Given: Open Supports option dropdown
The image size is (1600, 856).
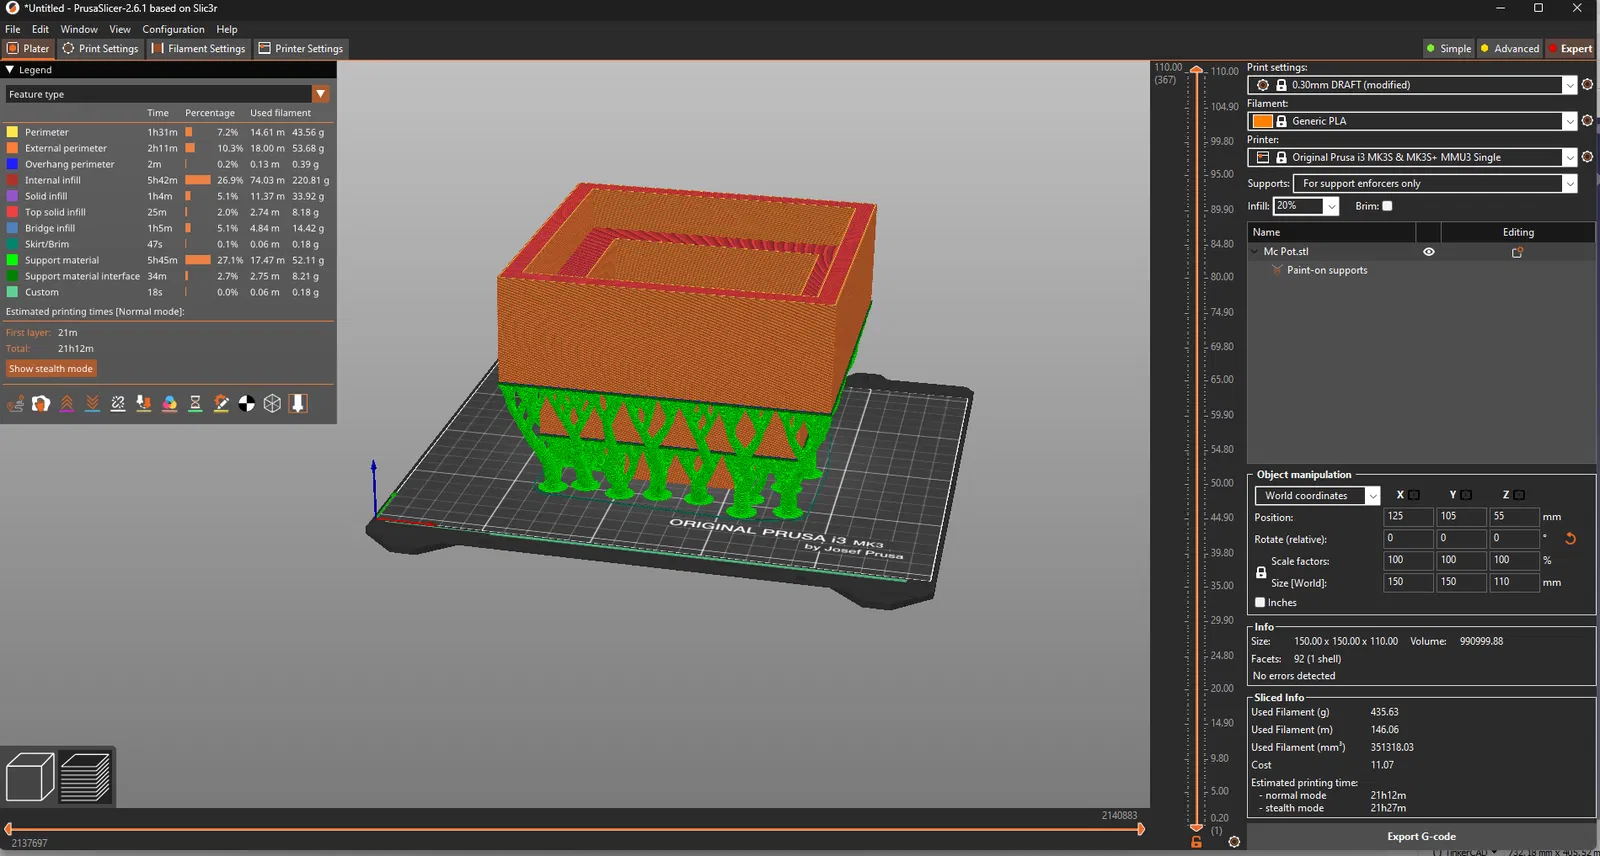Looking at the screenshot, I should click(x=1569, y=184).
